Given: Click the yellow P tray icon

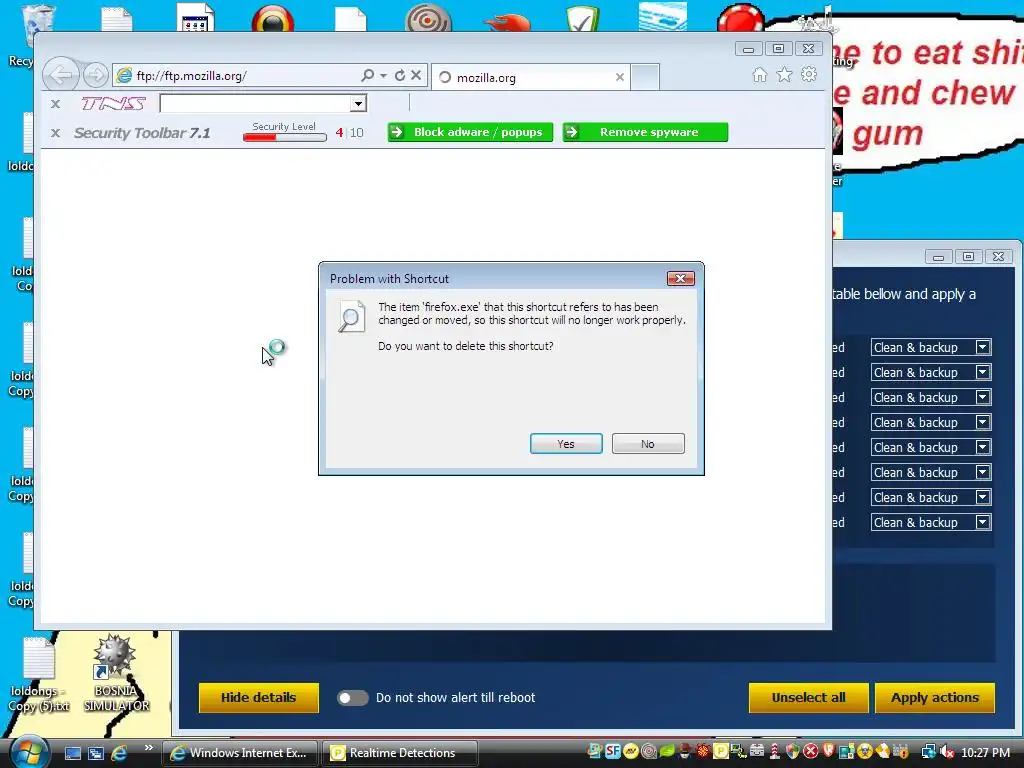Looking at the screenshot, I should [x=721, y=752].
